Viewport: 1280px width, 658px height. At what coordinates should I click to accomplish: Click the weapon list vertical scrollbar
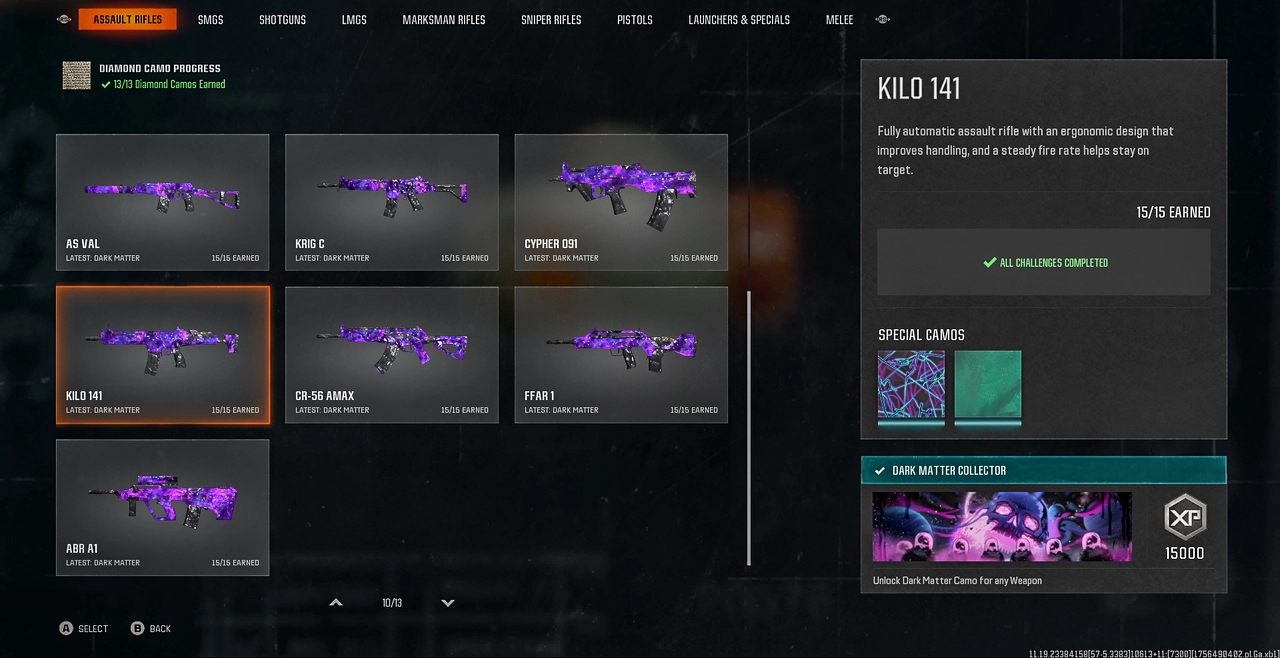click(749, 428)
